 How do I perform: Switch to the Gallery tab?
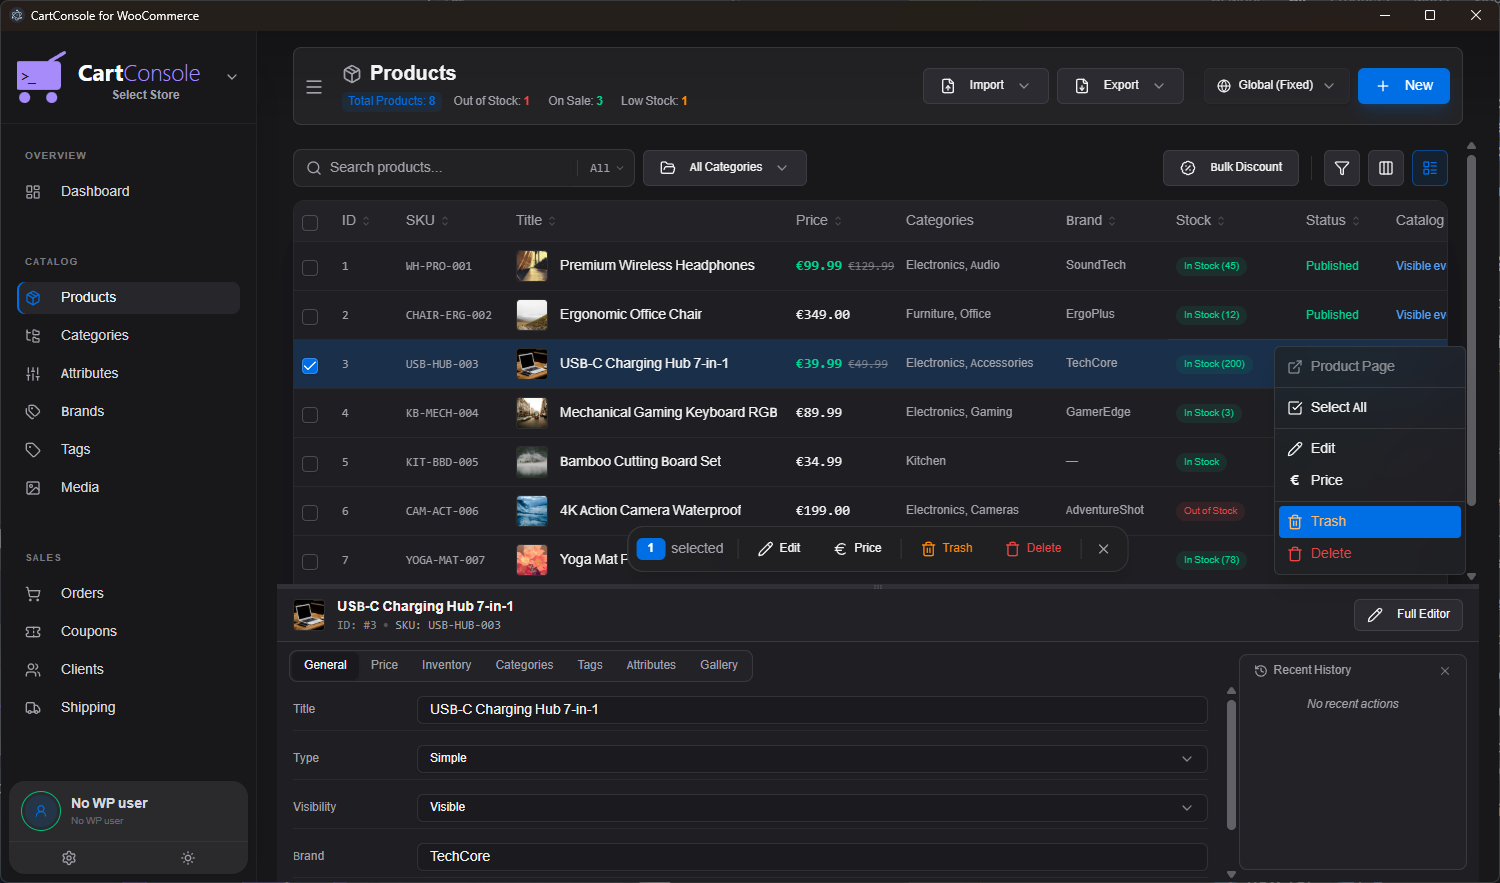pos(718,665)
